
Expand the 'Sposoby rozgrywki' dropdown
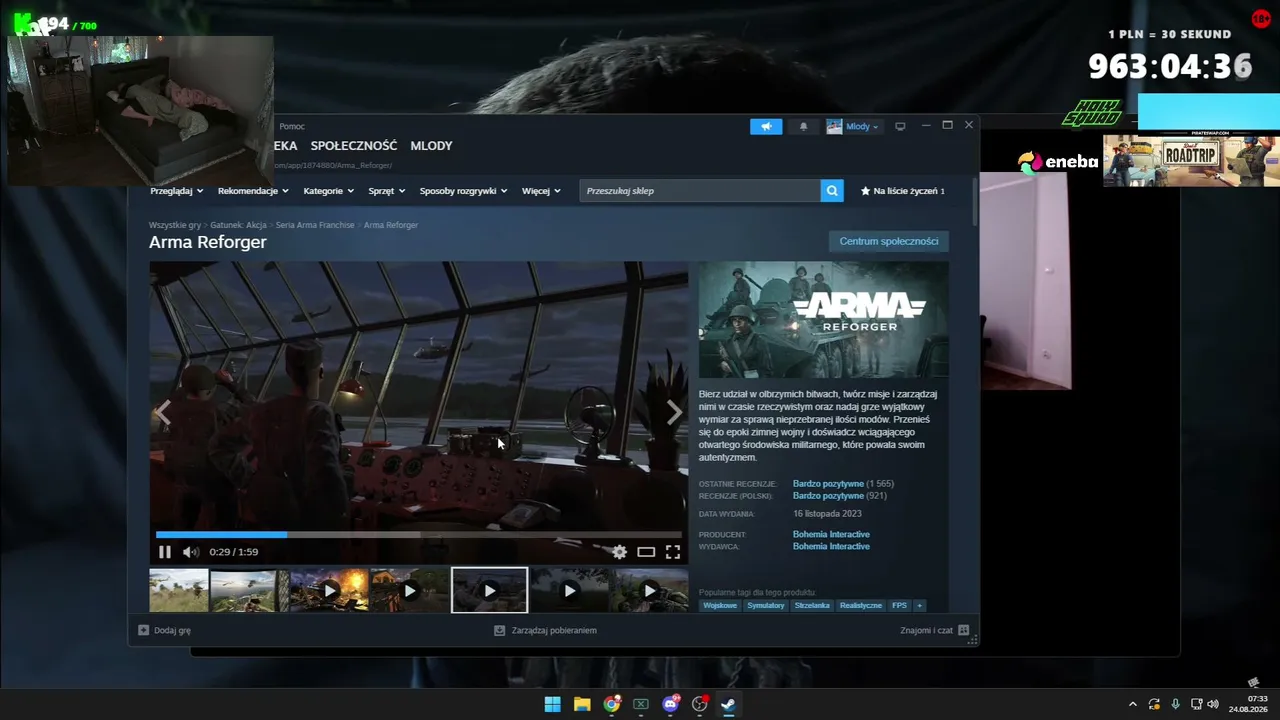[463, 191]
